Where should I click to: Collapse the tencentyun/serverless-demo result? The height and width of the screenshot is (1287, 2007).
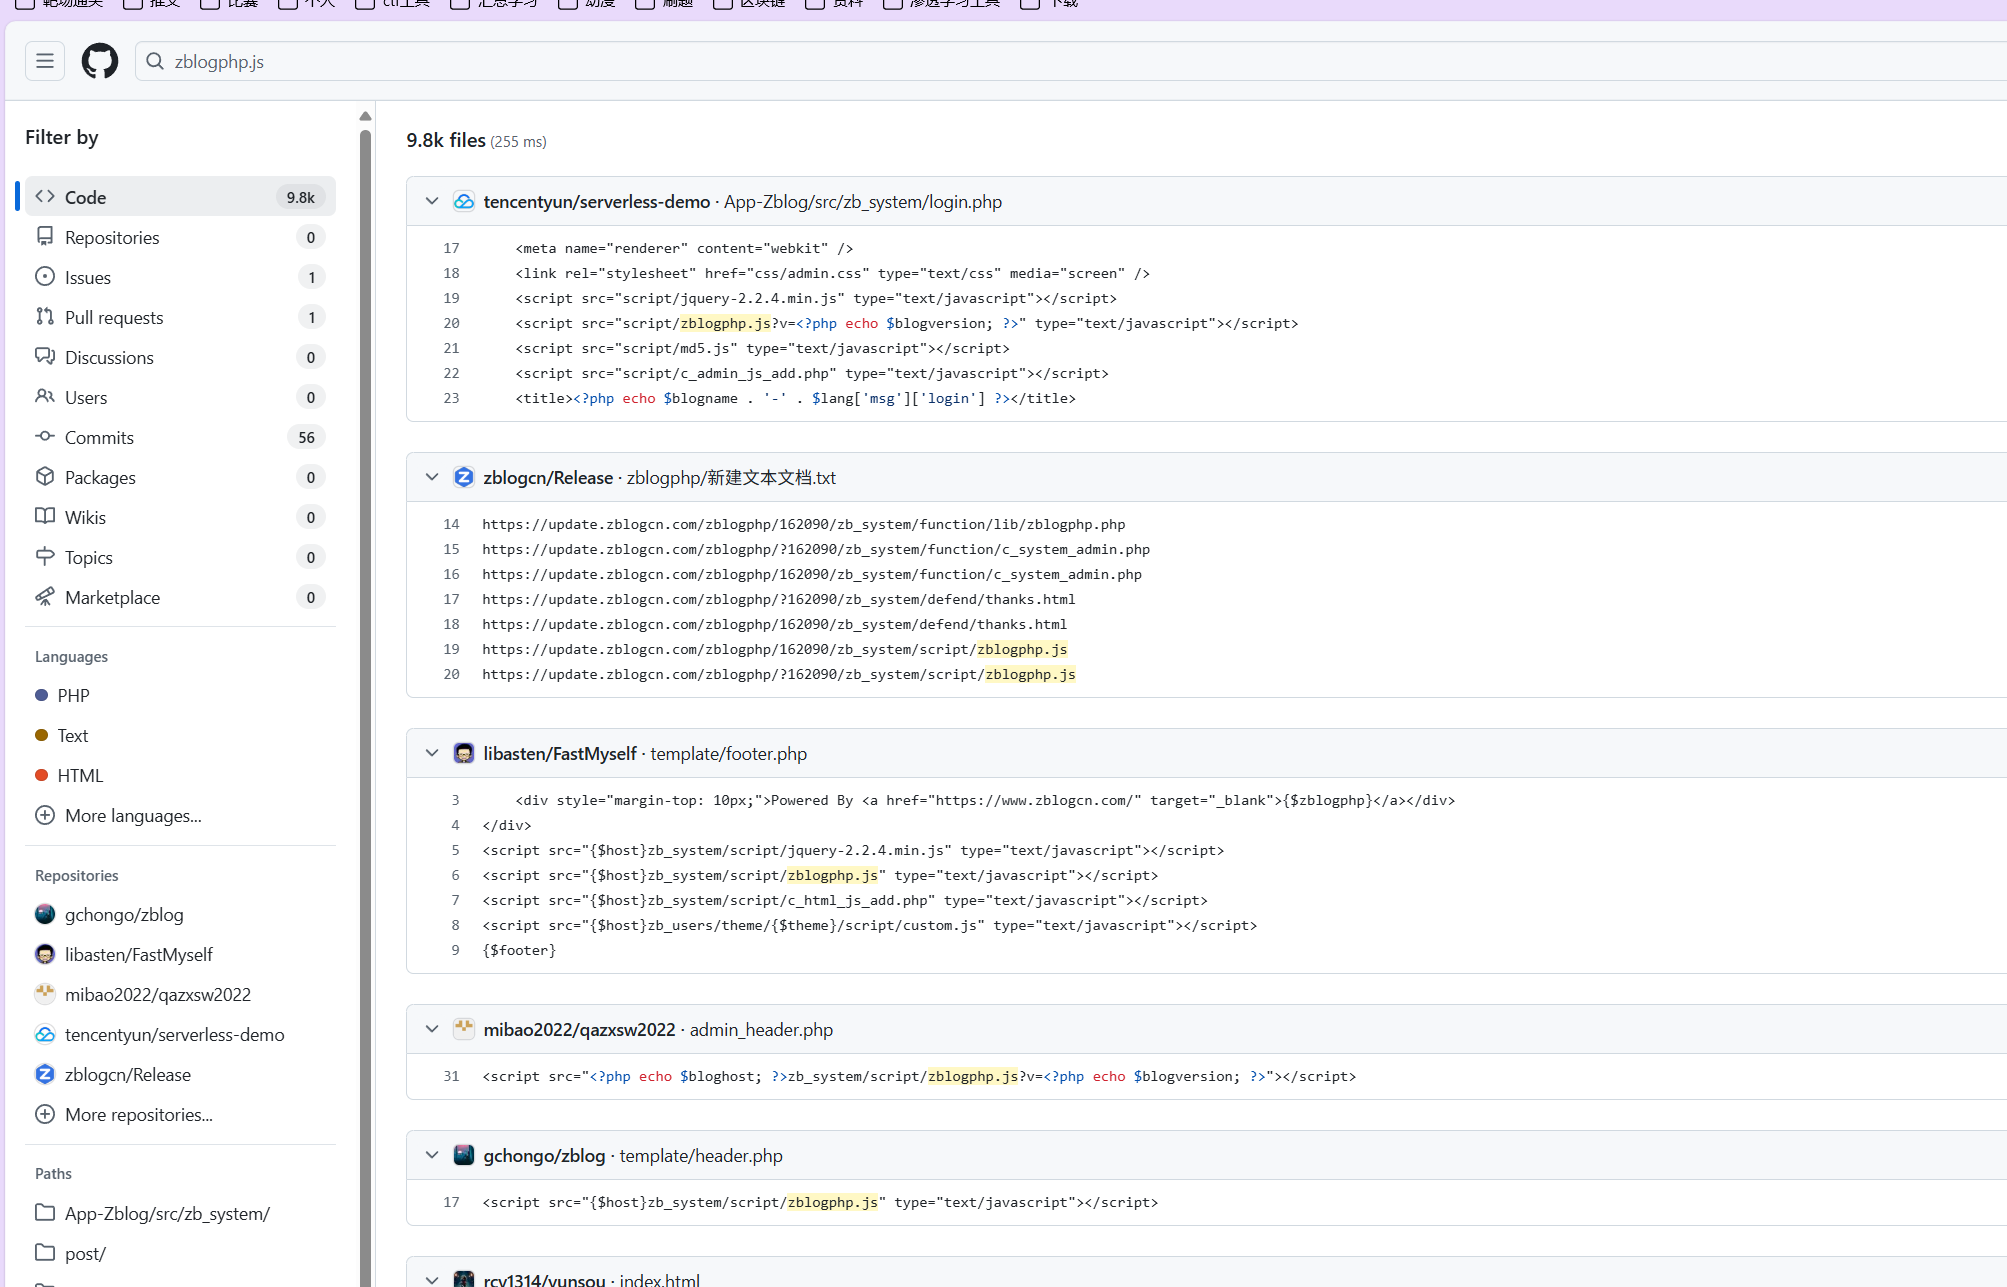(x=432, y=201)
